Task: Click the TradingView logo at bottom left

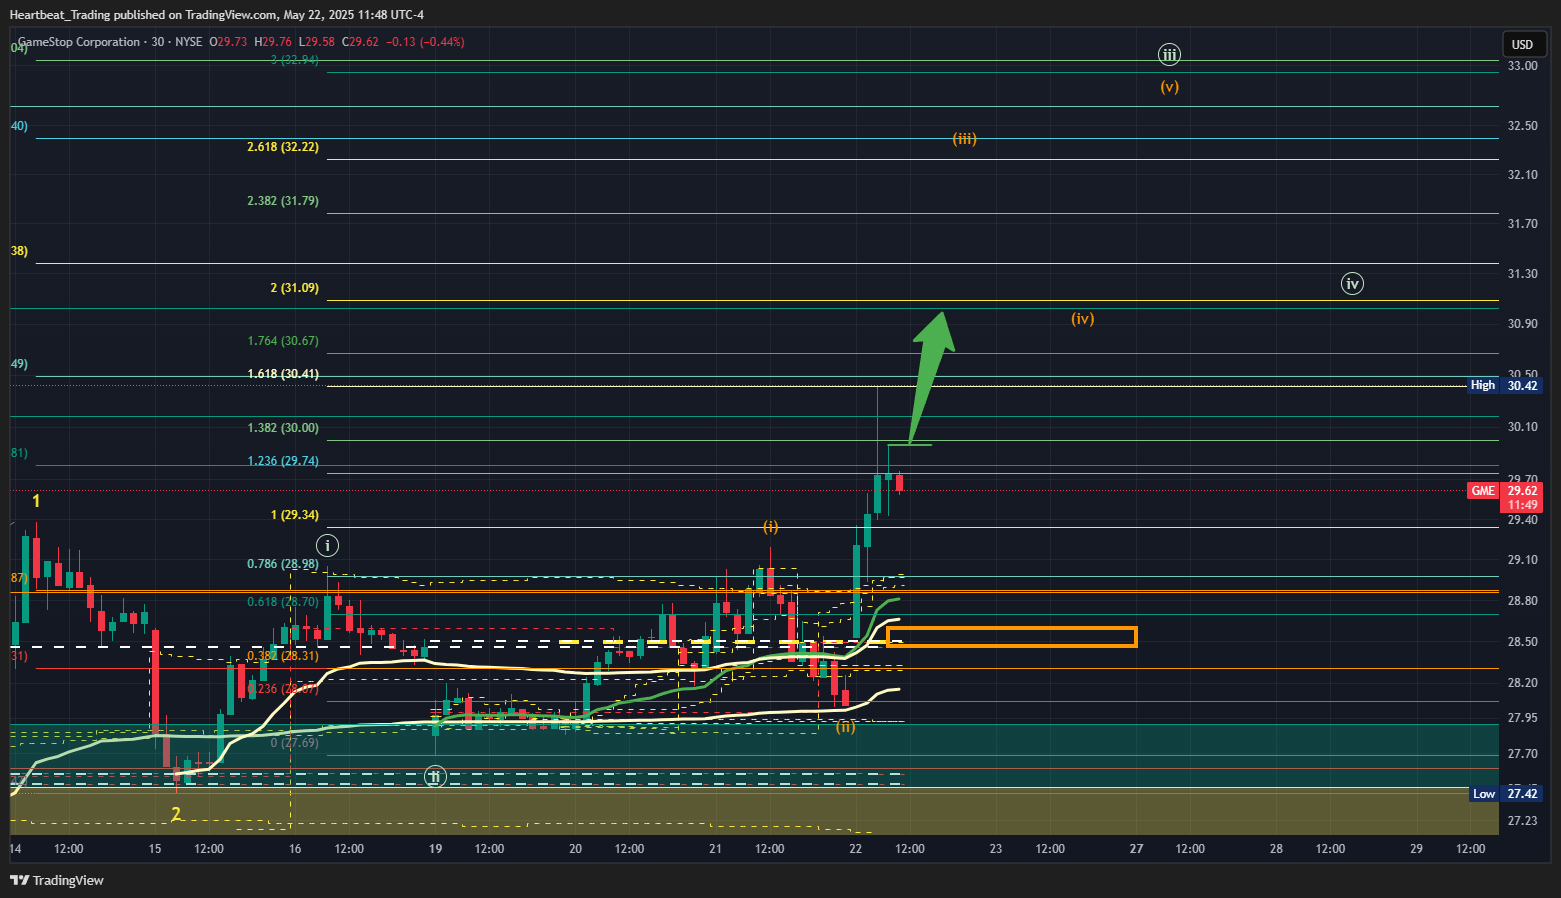Action: pyautogui.click(x=57, y=880)
